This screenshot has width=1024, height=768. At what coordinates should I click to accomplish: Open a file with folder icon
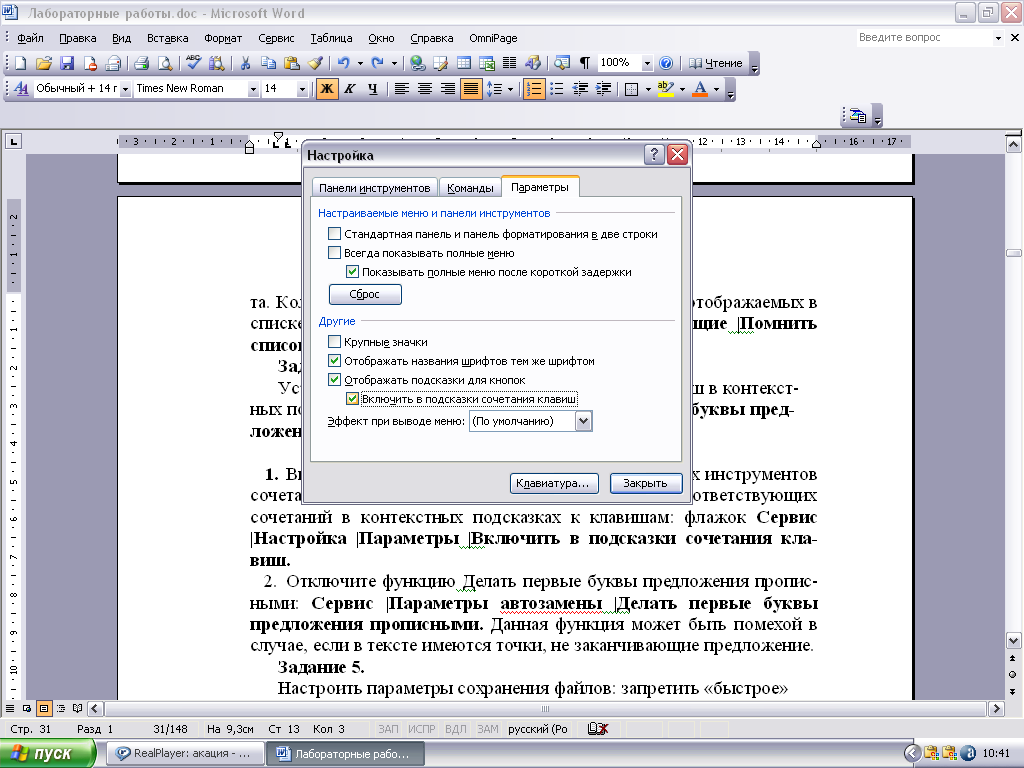pos(44,63)
